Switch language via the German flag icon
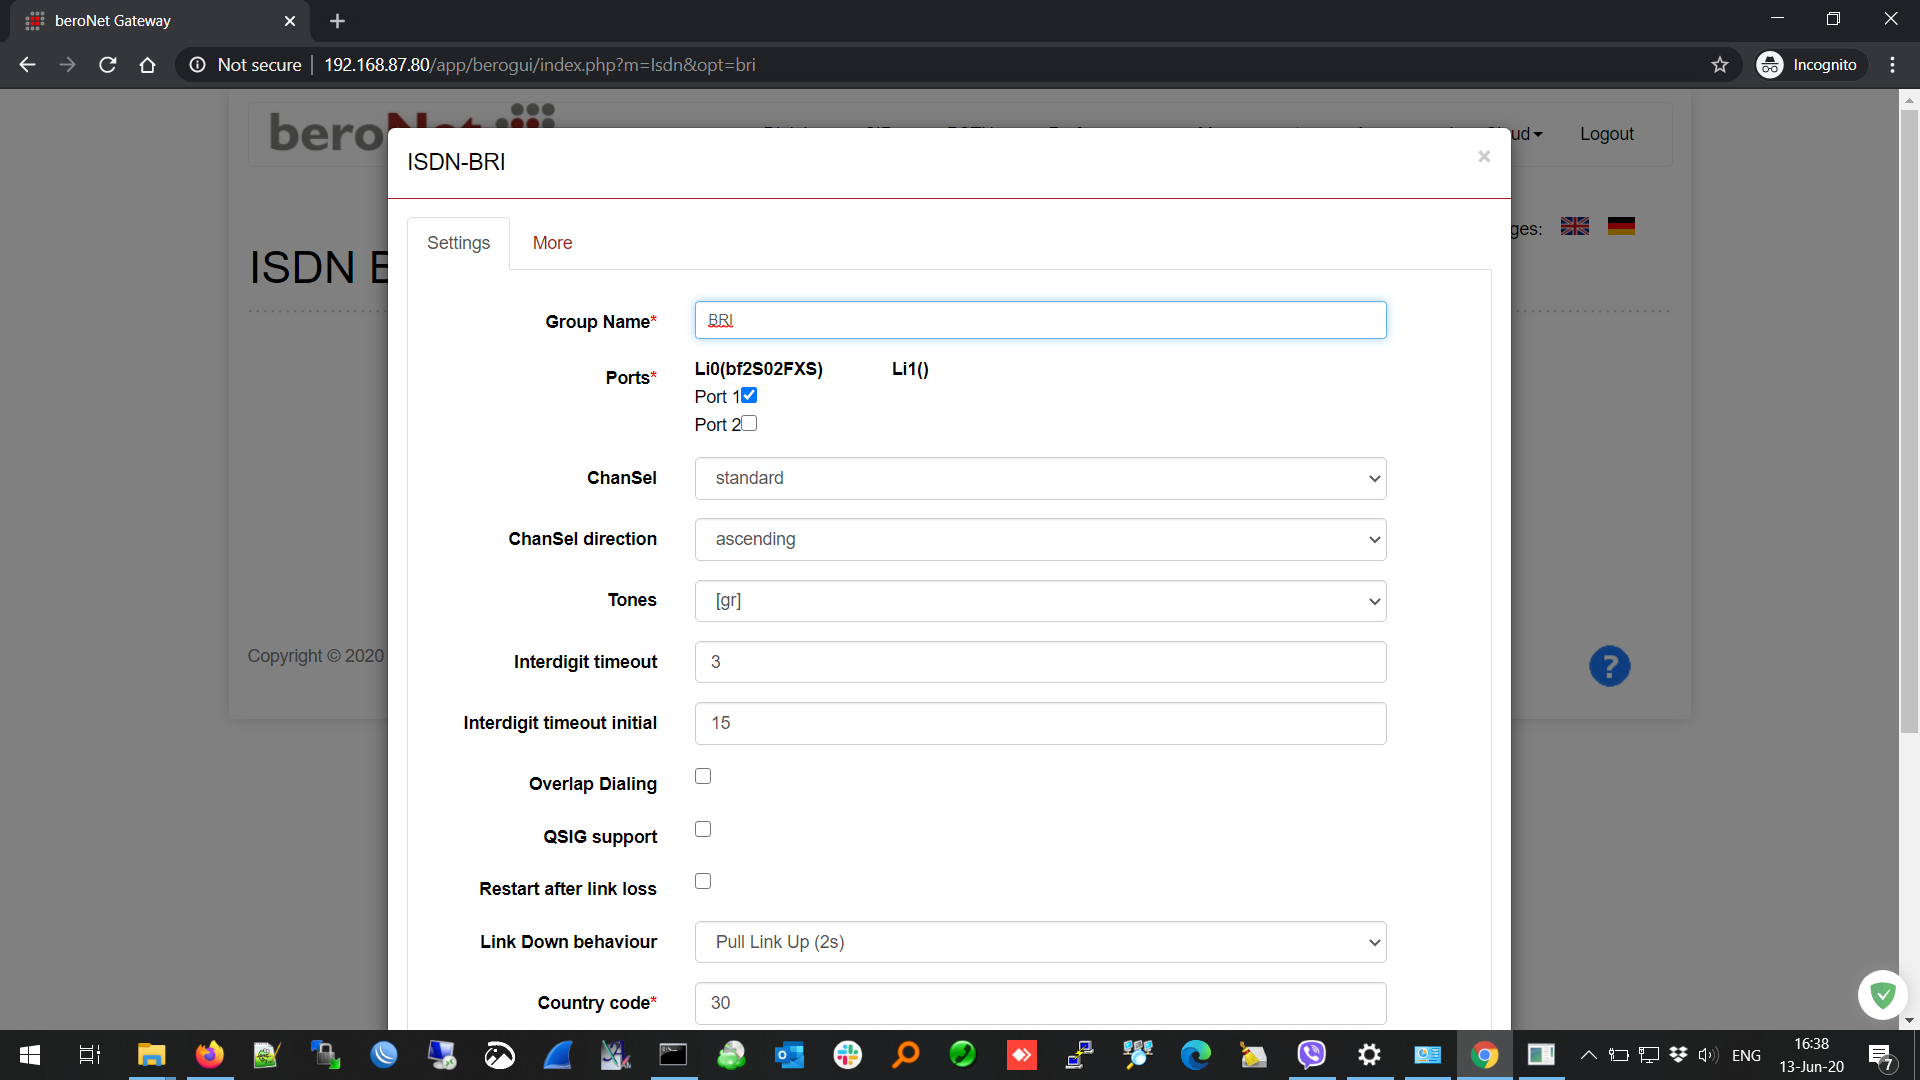 click(1621, 227)
